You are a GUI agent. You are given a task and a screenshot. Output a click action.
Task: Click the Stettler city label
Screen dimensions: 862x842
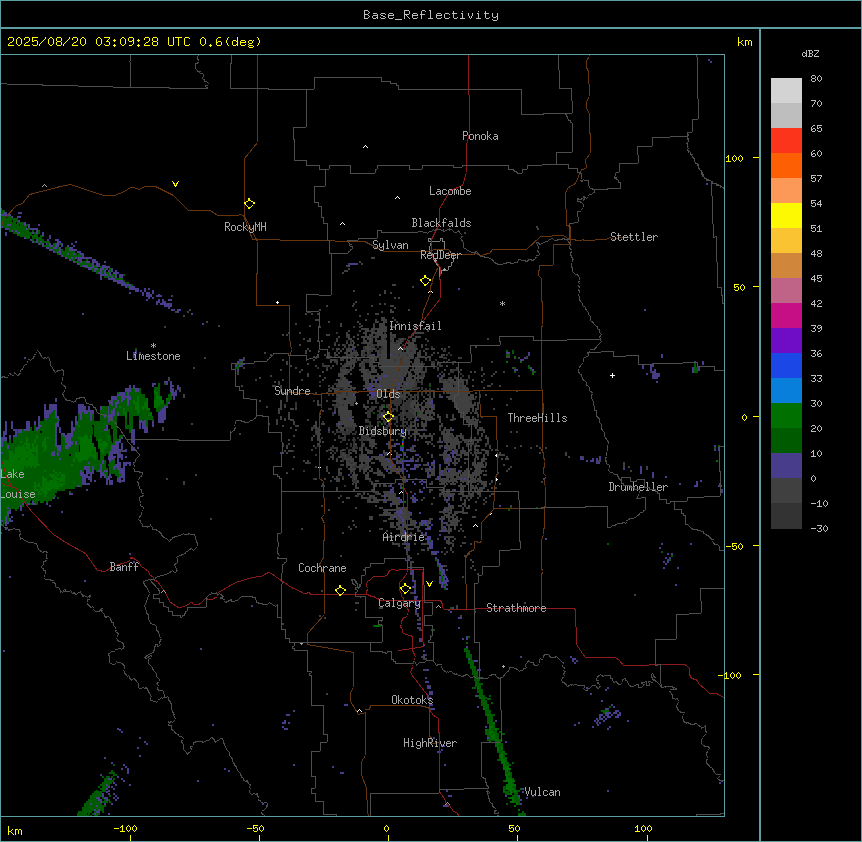tap(634, 237)
